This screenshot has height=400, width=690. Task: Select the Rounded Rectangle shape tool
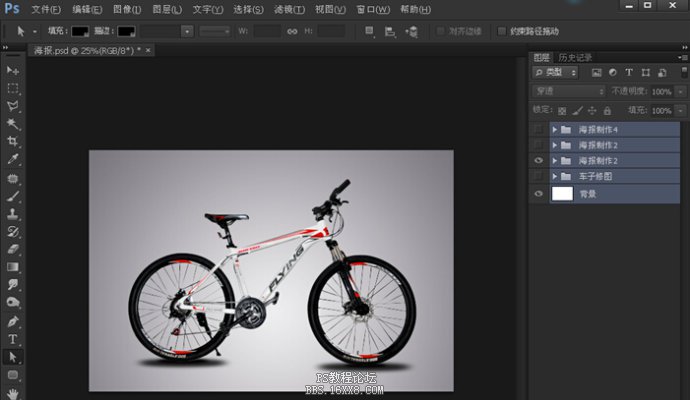pyautogui.click(x=13, y=375)
